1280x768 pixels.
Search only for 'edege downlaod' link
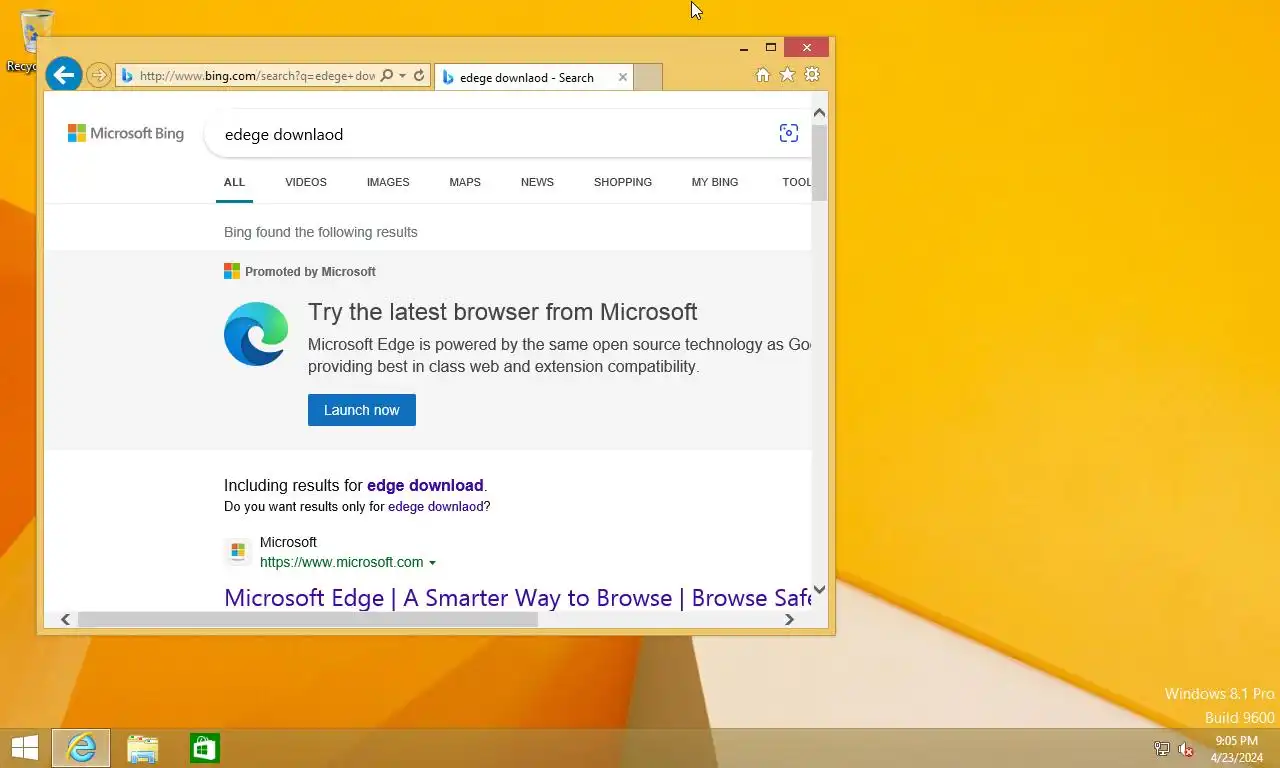(436, 507)
